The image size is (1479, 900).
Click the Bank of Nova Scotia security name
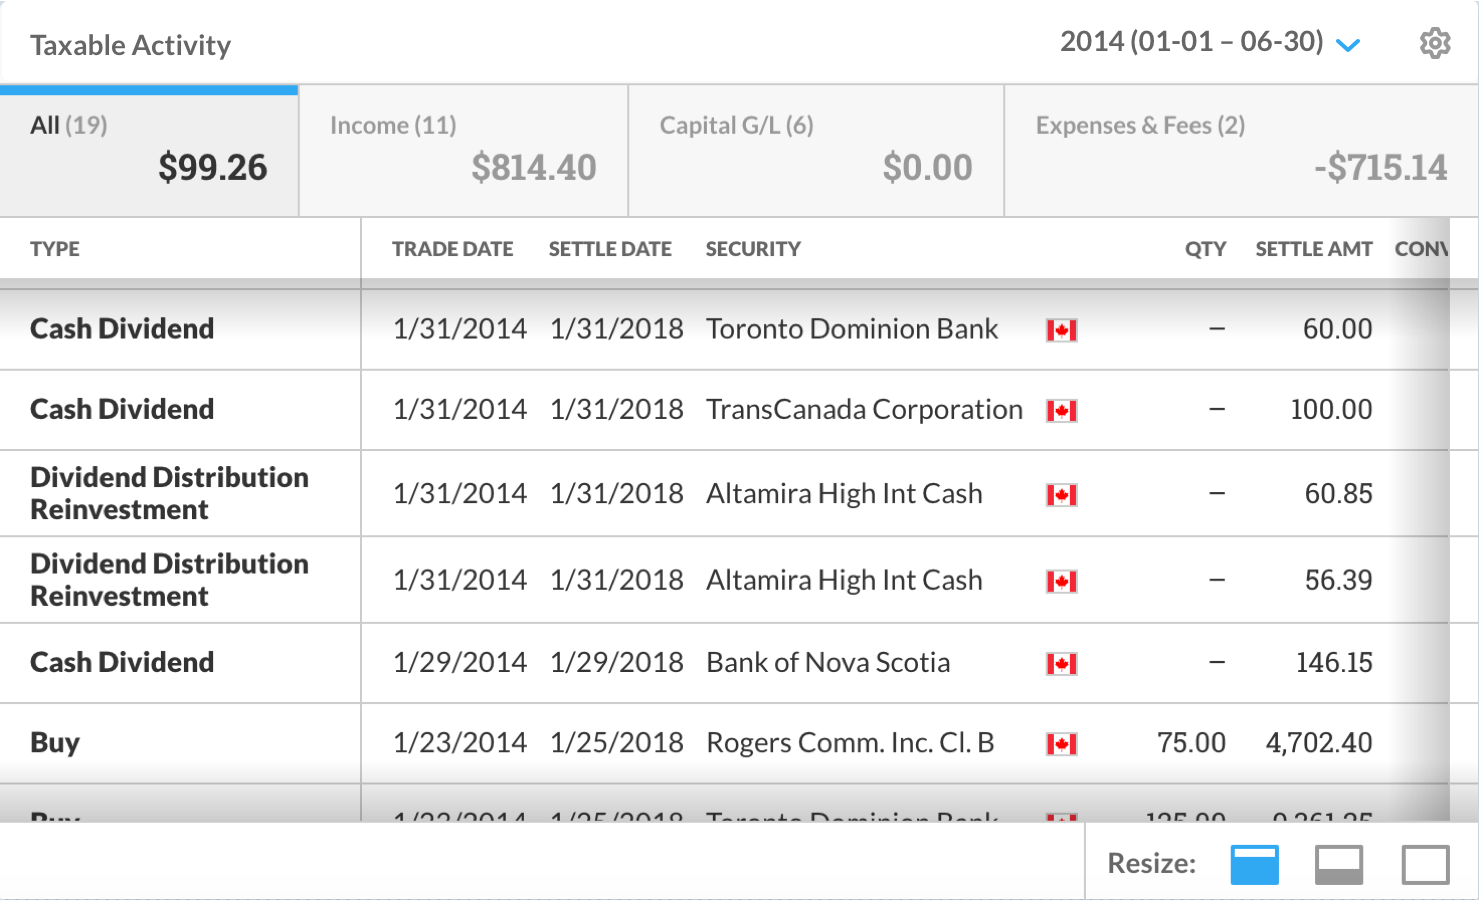coord(828,663)
